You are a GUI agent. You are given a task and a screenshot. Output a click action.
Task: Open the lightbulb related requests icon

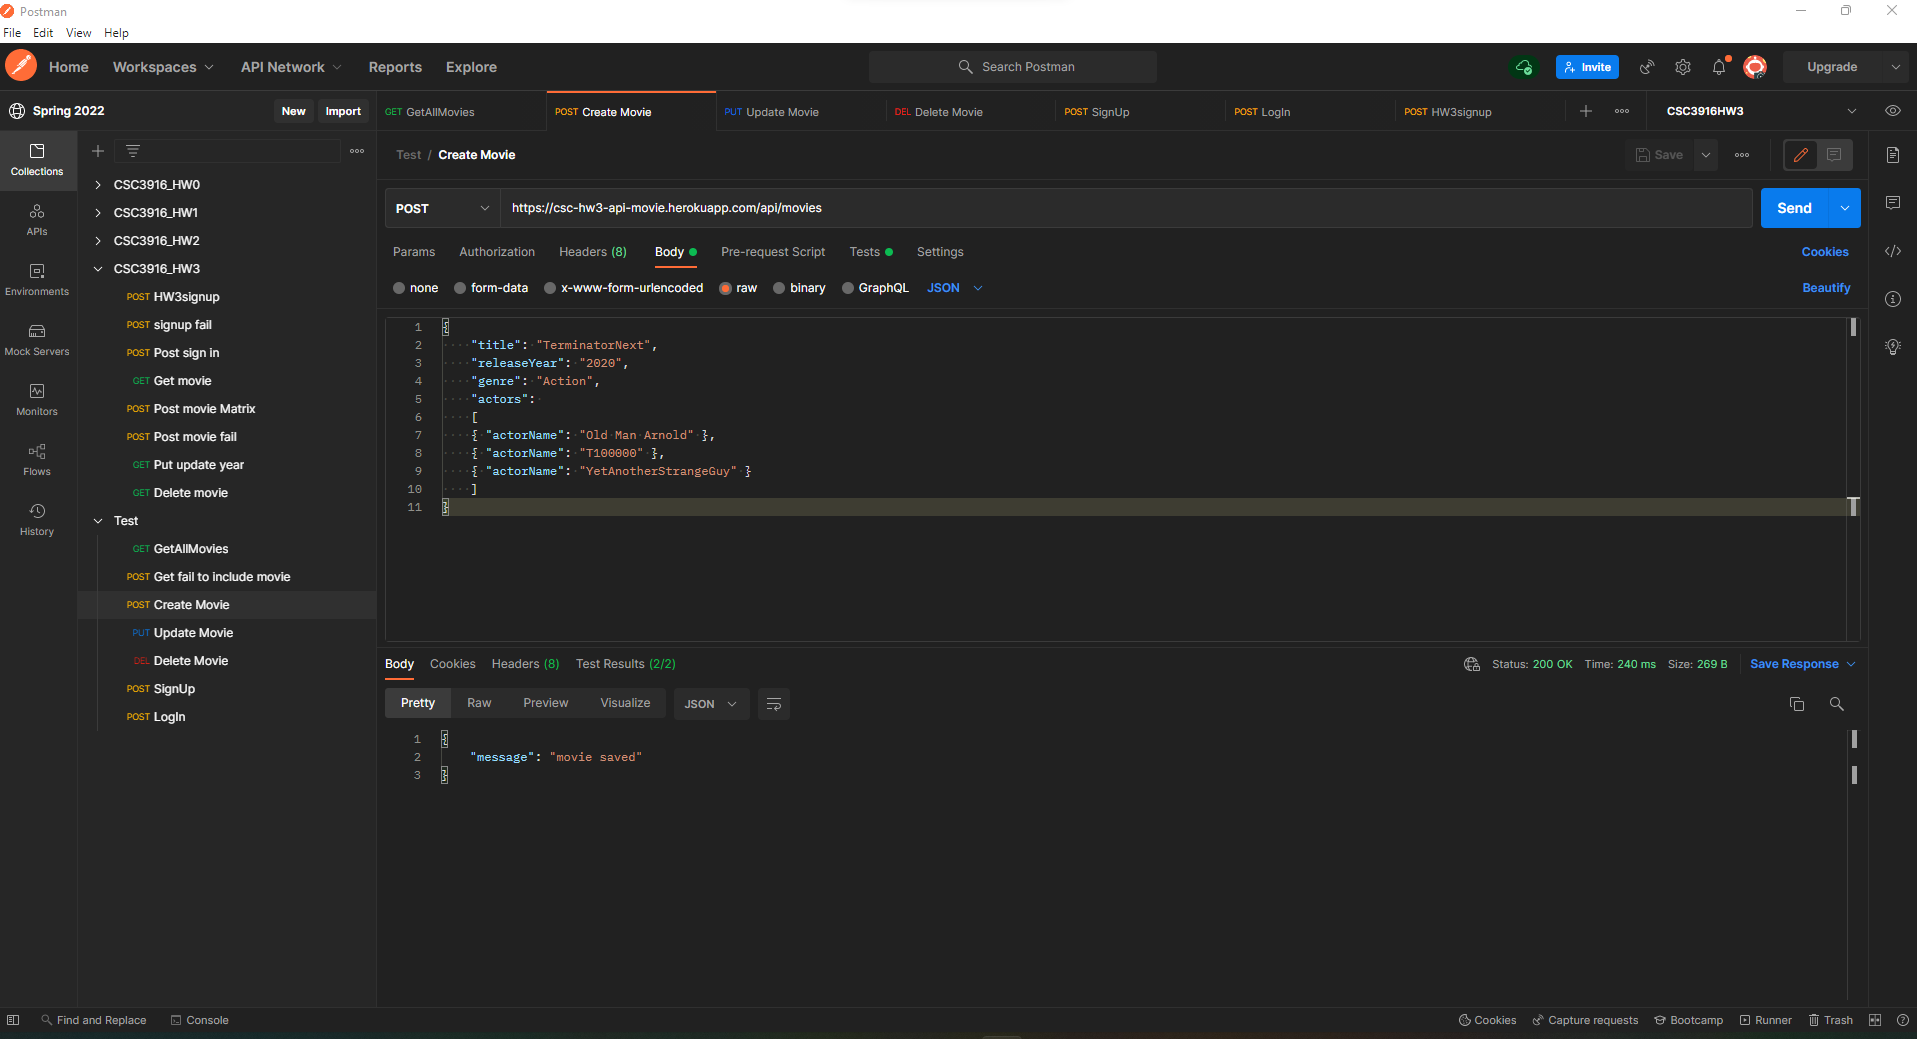[1893, 347]
